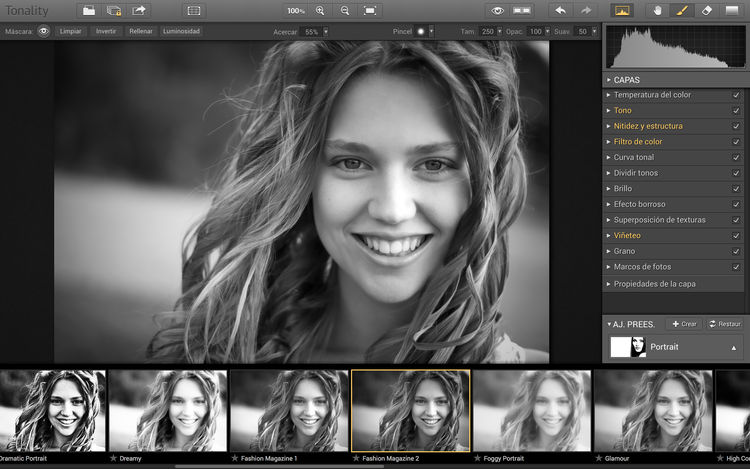Expand the Propiedades de la capa section
This screenshot has width=750, height=469.
pos(608,284)
